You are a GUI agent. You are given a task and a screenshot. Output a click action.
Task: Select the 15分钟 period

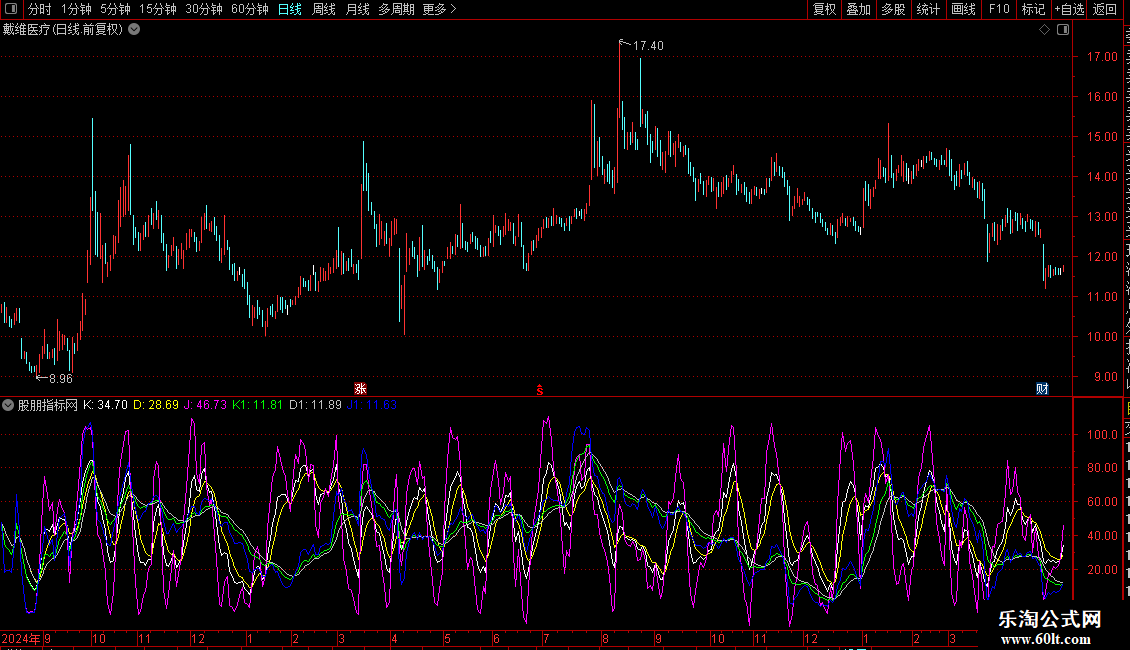pyautogui.click(x=157, y=9)
